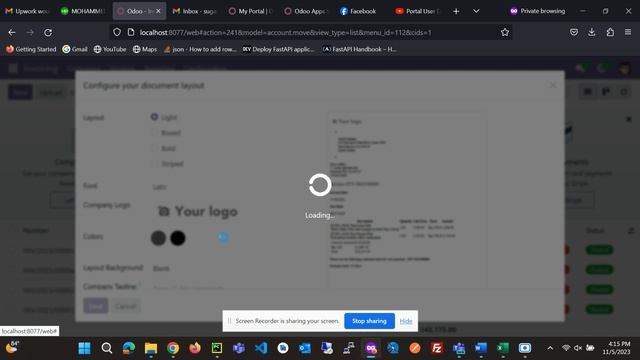Open the Font dropdown in the dialog
Screen dimensions: 640x360
coord(233,187)
